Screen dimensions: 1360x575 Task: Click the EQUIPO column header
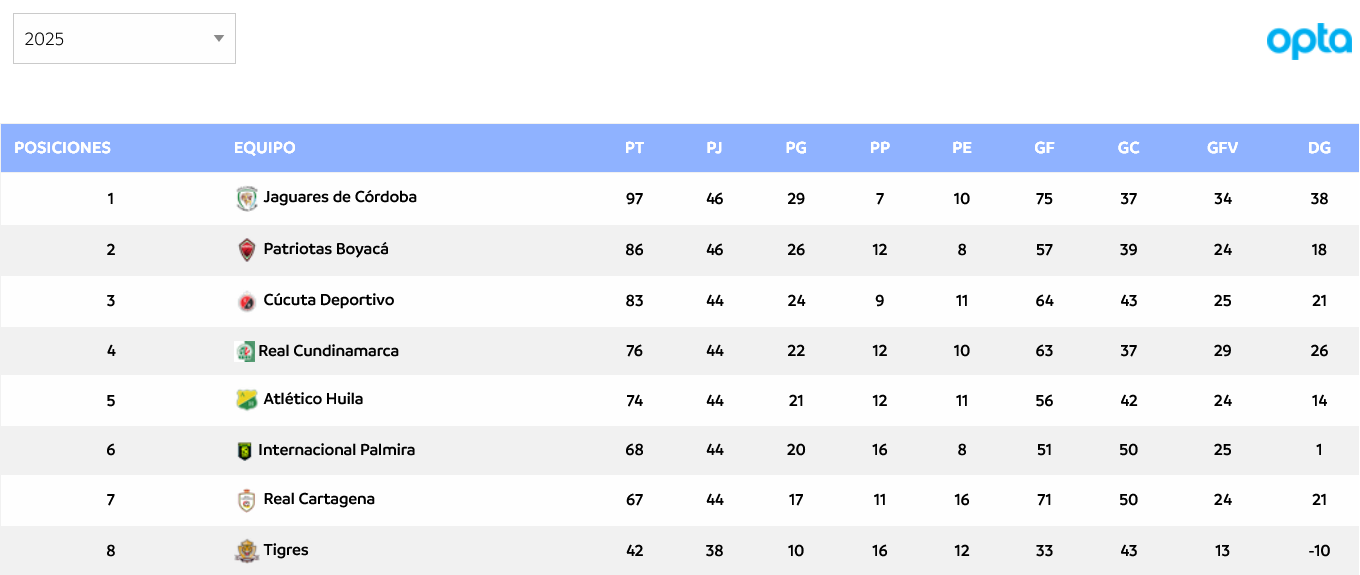(265, 148)
